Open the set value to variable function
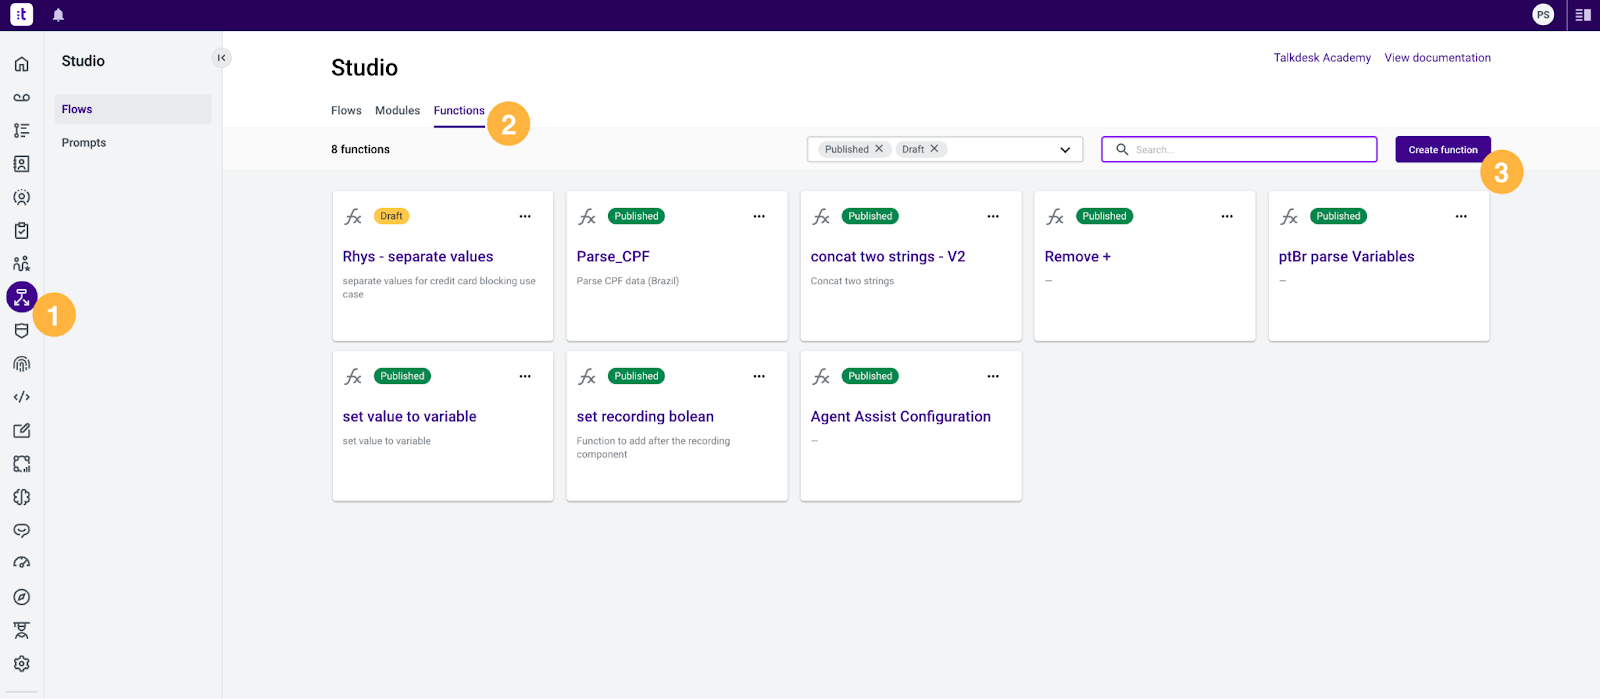 [x=409, y=417]
